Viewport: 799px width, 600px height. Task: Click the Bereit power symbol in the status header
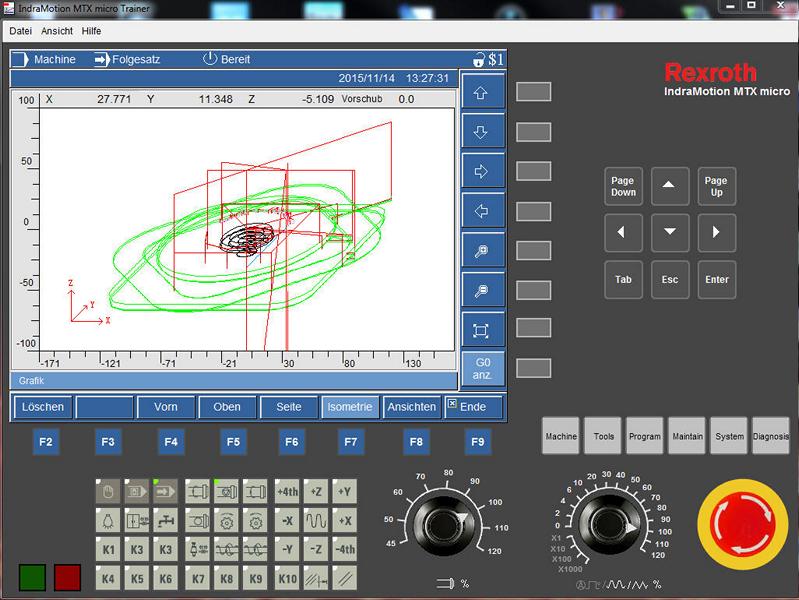point(210,59)
